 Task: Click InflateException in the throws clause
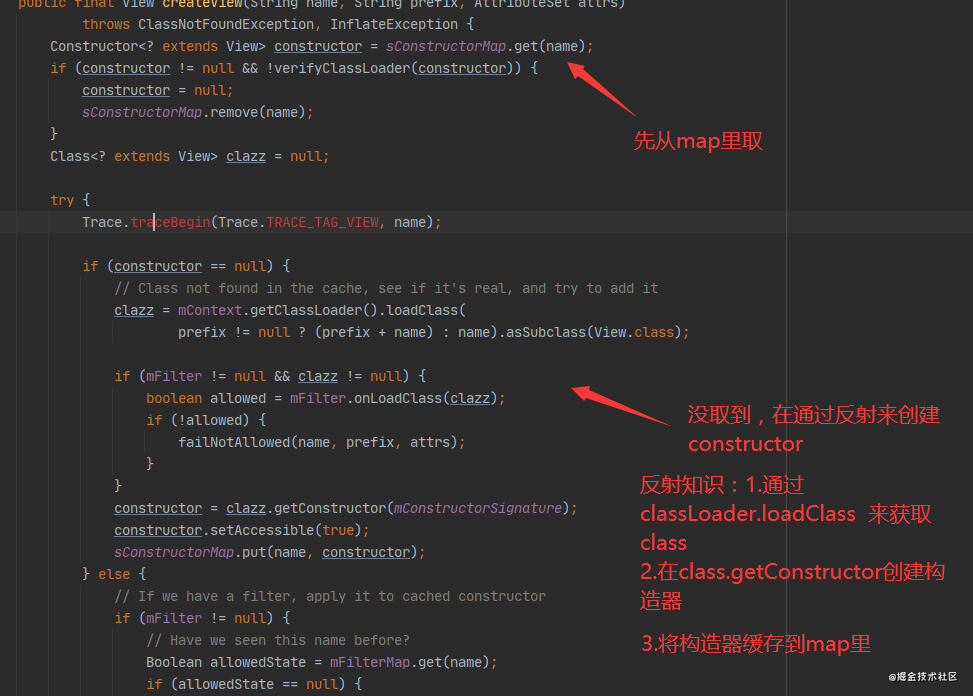click(393, 24)
